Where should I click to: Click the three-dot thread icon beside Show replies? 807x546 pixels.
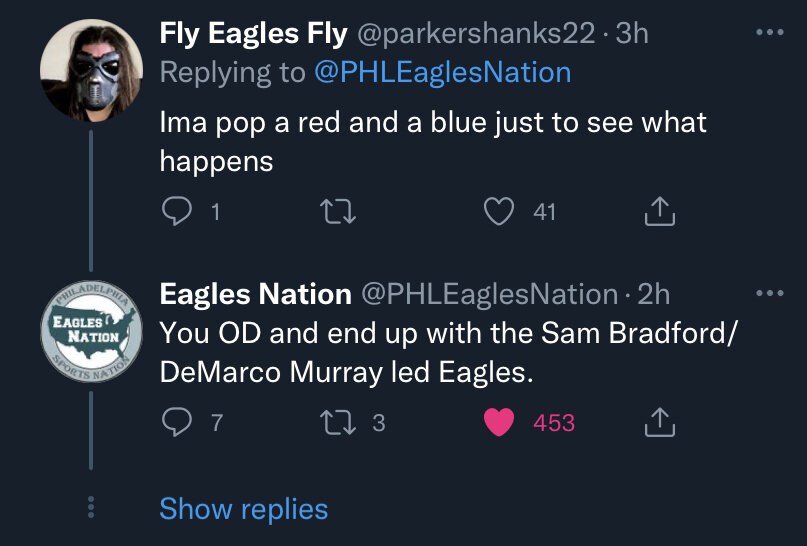[91, 507]
